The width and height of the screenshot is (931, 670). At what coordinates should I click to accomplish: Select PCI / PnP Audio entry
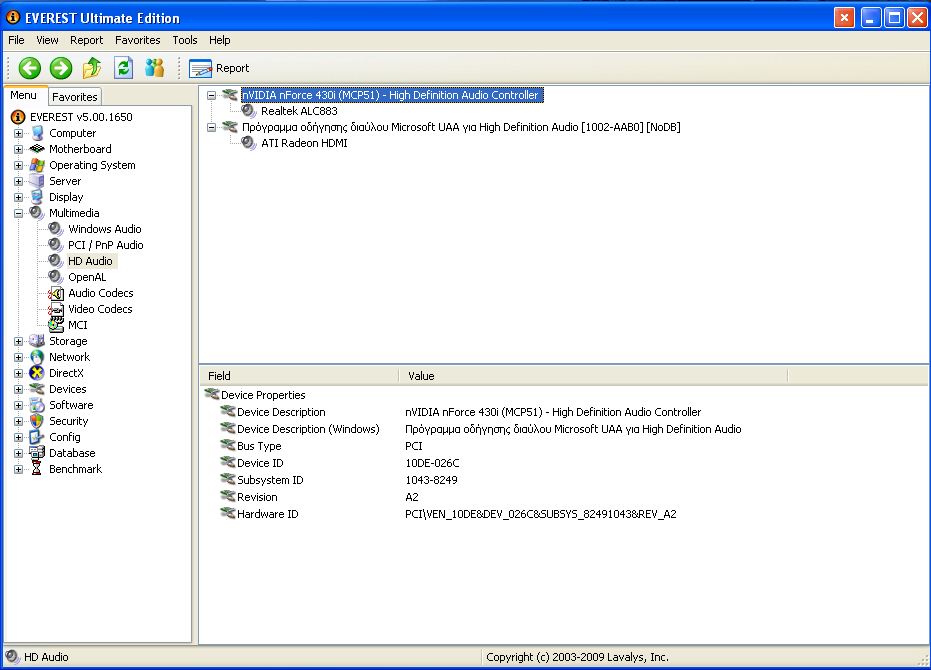pos(106,245)
